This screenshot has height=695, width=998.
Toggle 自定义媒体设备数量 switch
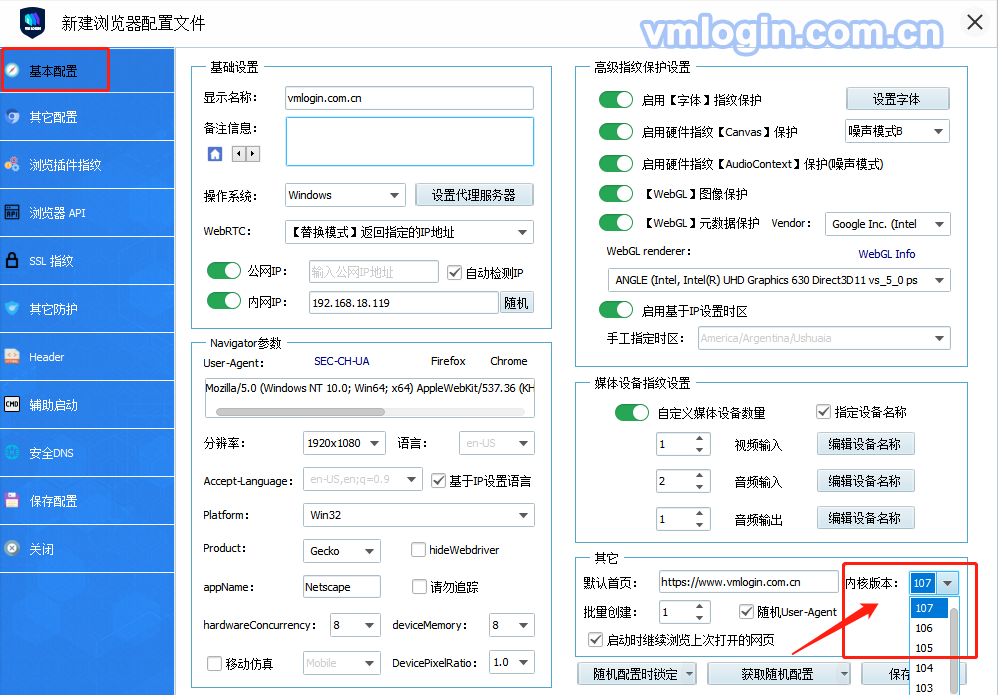point(631,412)
